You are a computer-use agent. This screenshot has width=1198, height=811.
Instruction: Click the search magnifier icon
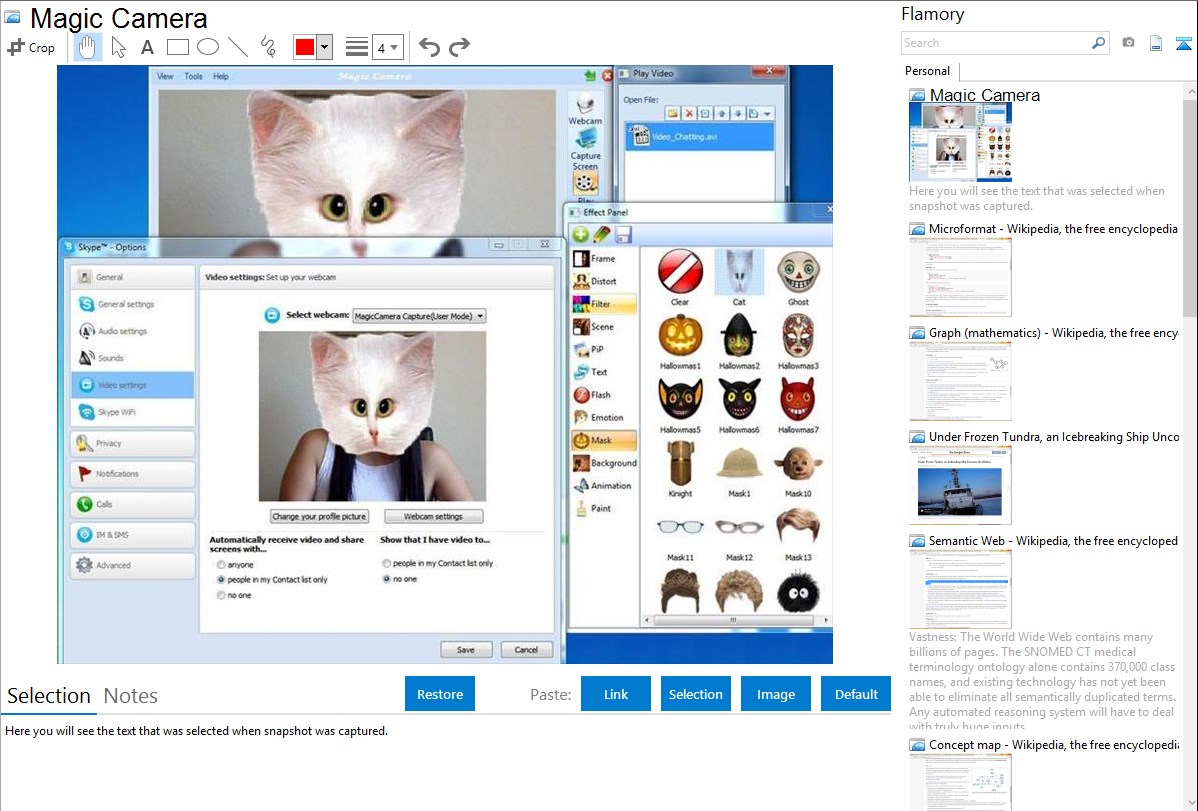[1098, 43]
